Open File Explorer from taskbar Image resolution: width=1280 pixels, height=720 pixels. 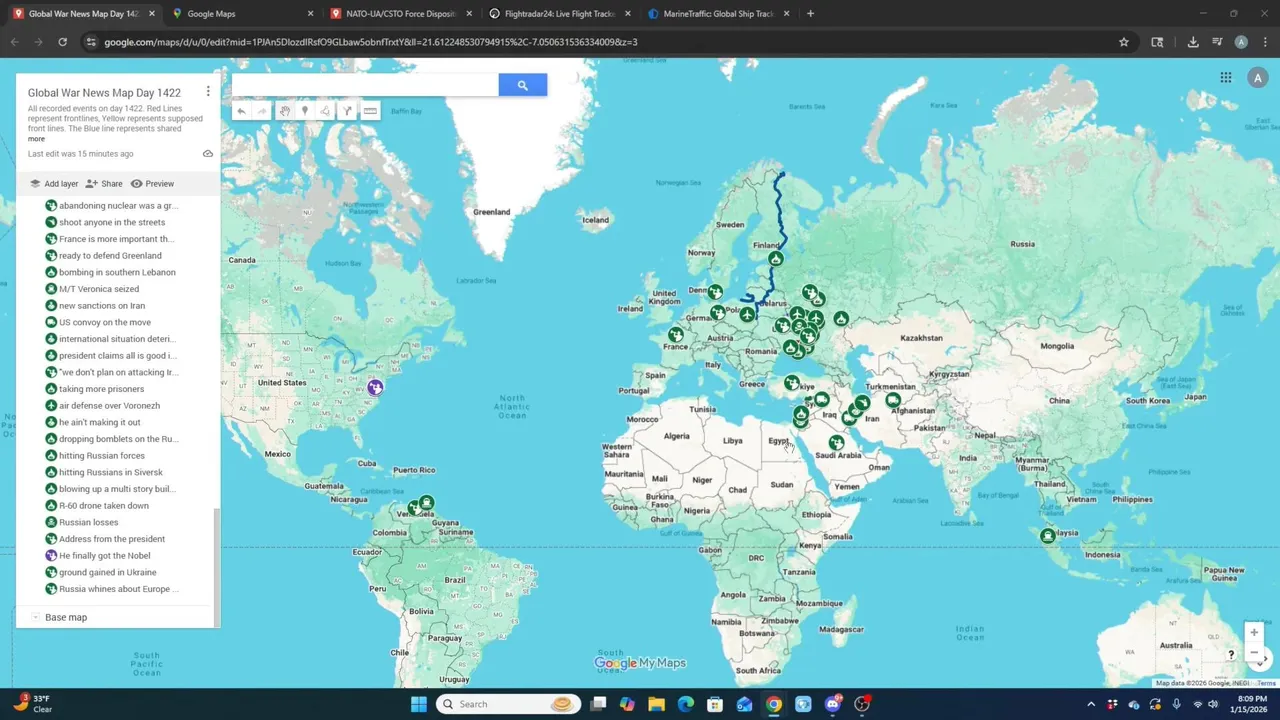click(x=656, y=704)
